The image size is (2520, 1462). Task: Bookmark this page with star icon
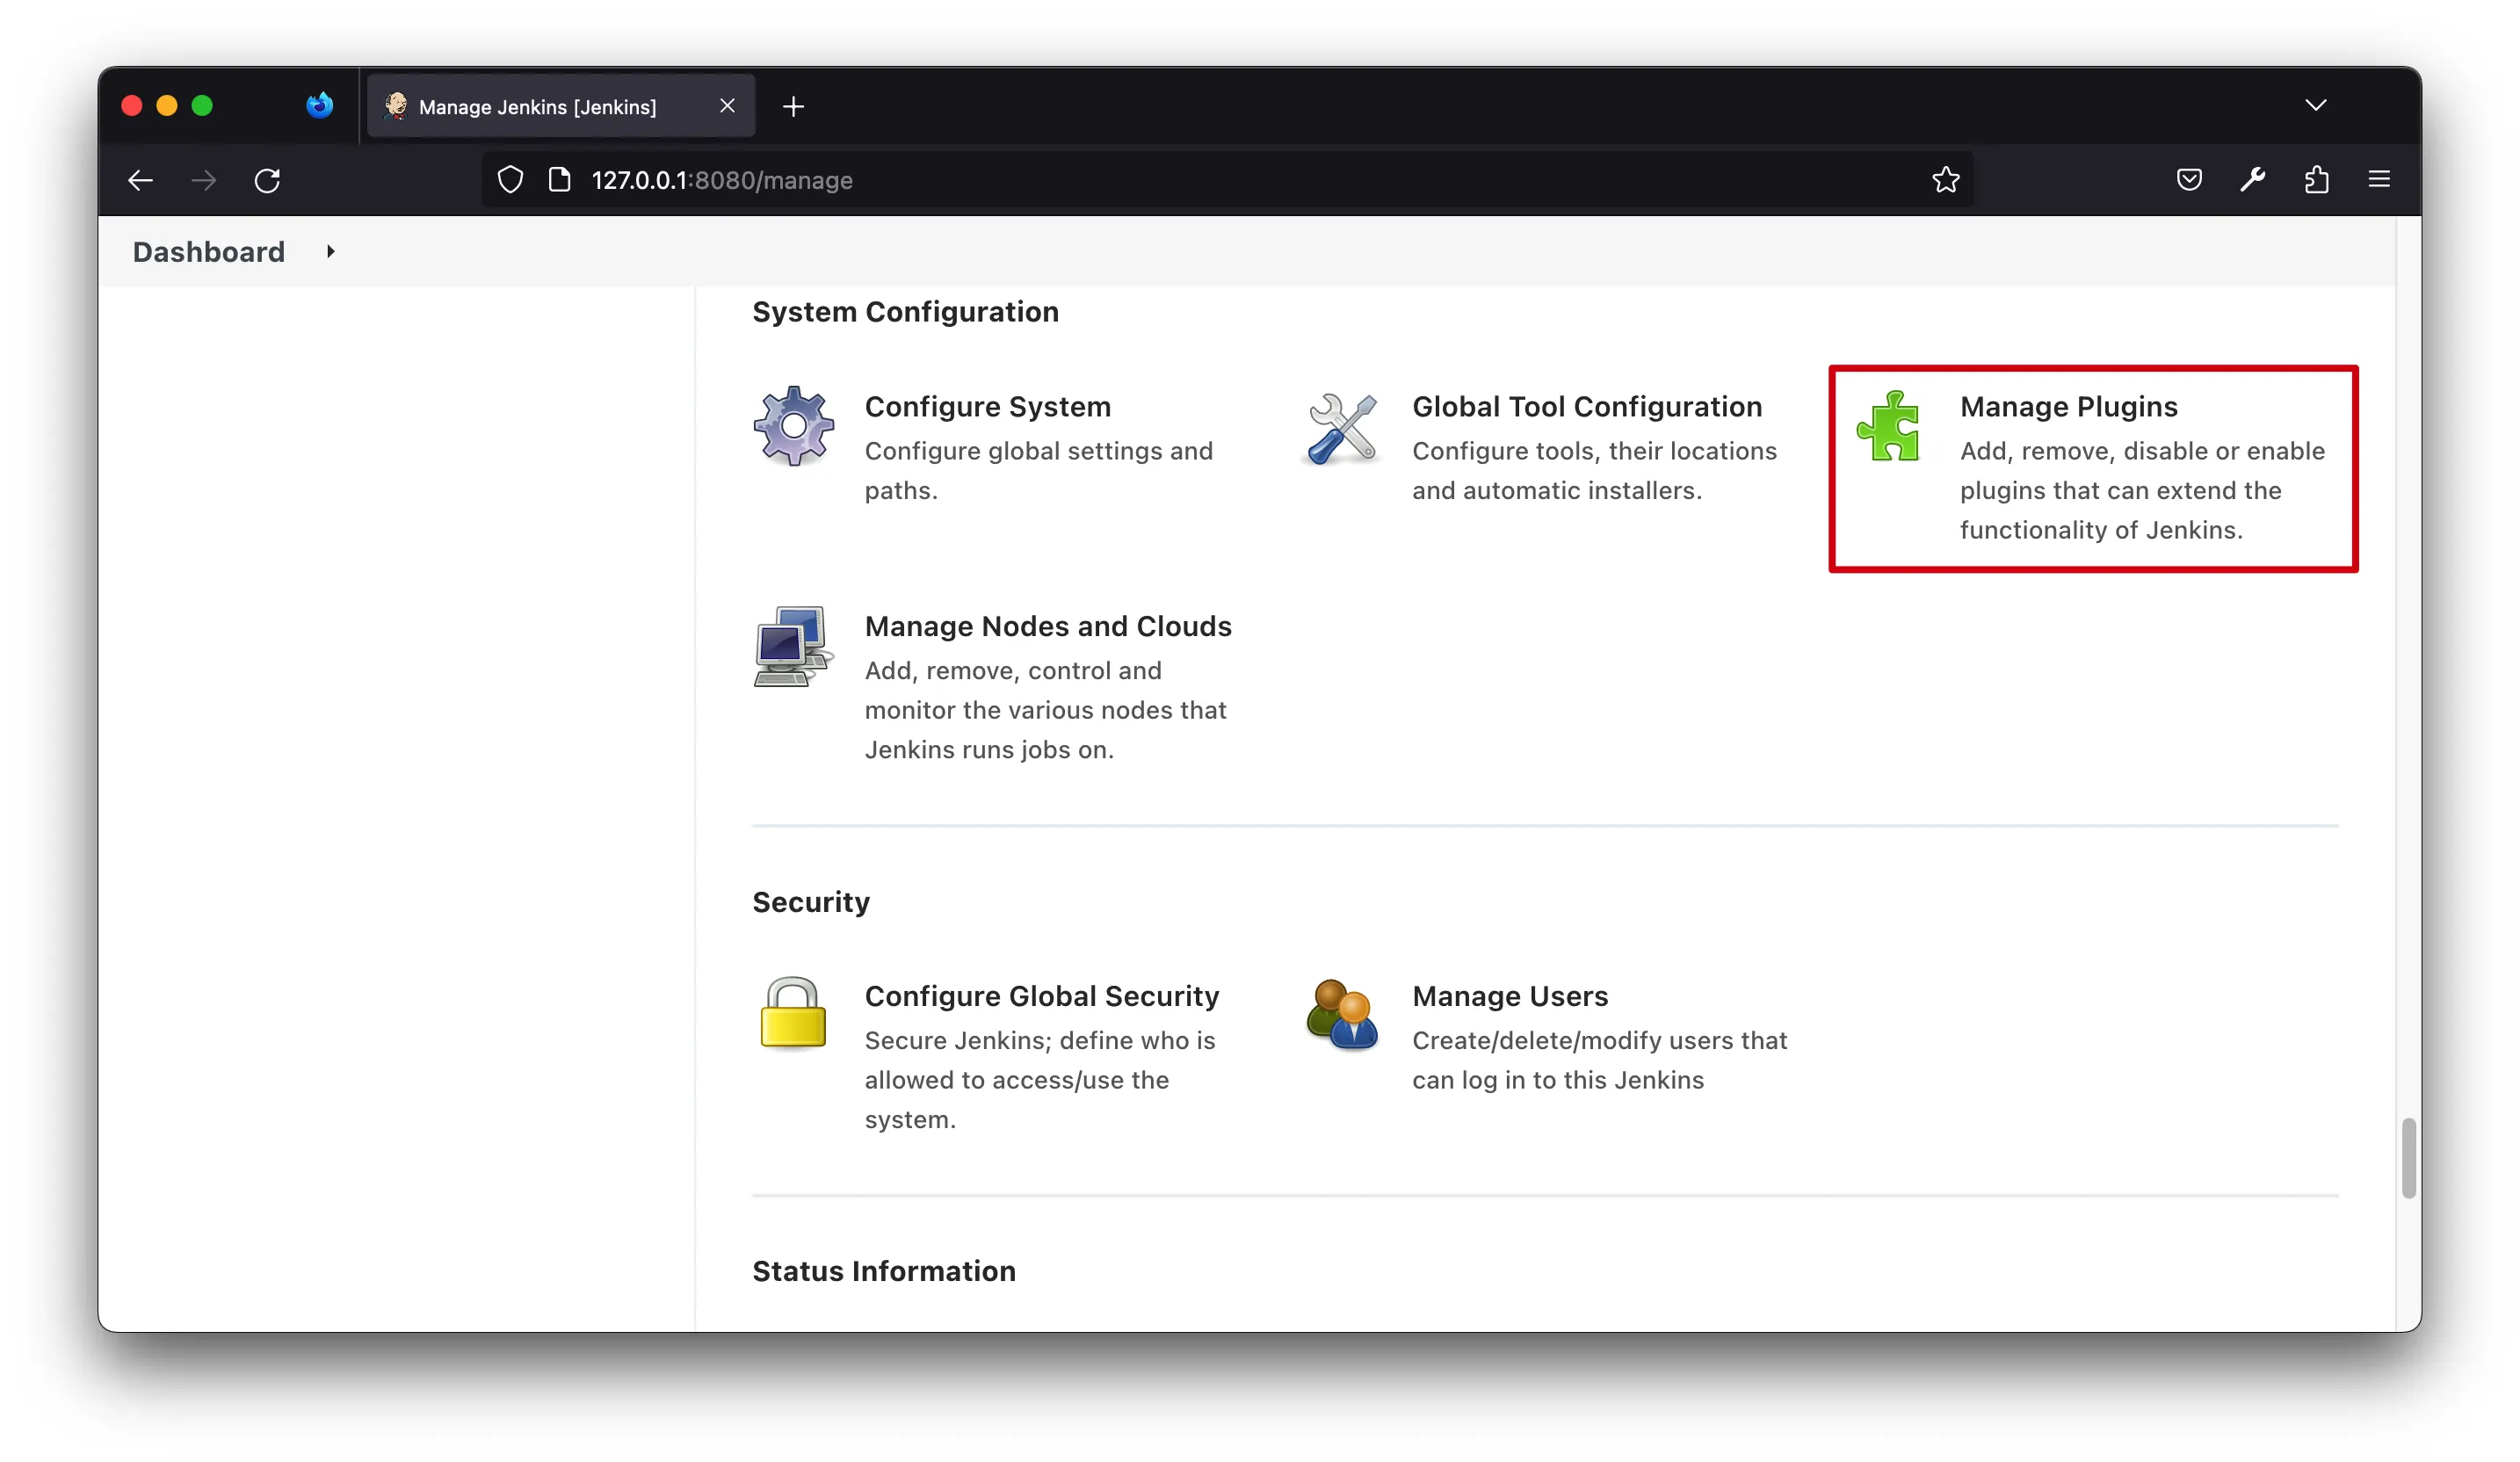point(1945,180)
